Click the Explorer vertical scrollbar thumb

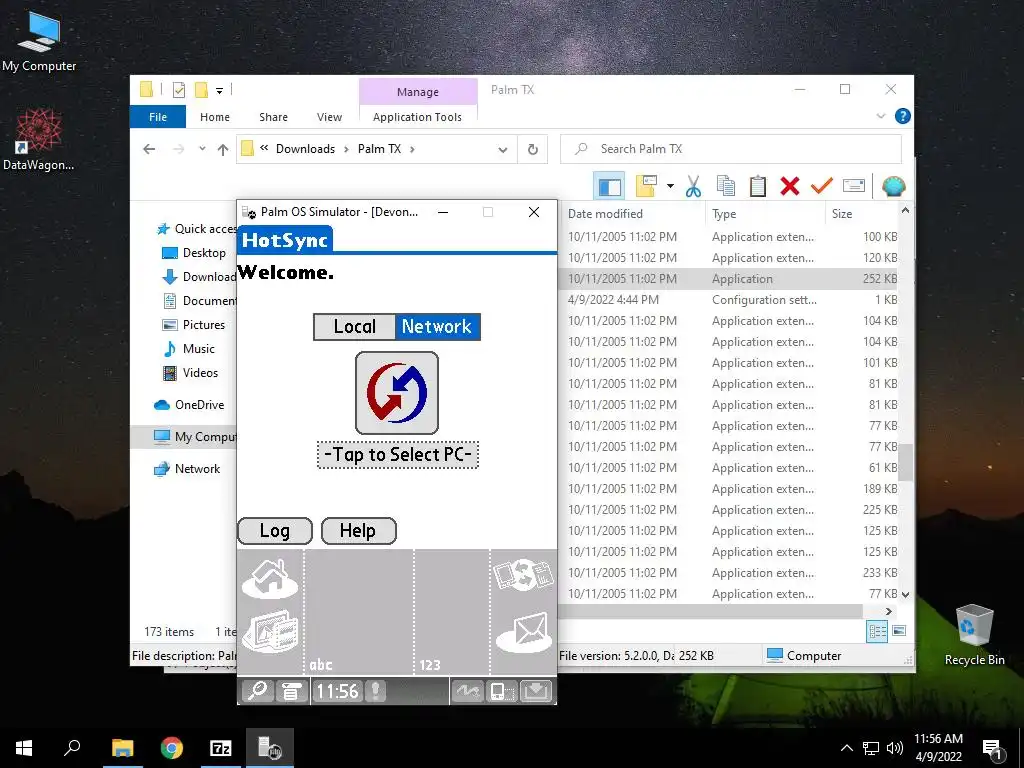905,462
